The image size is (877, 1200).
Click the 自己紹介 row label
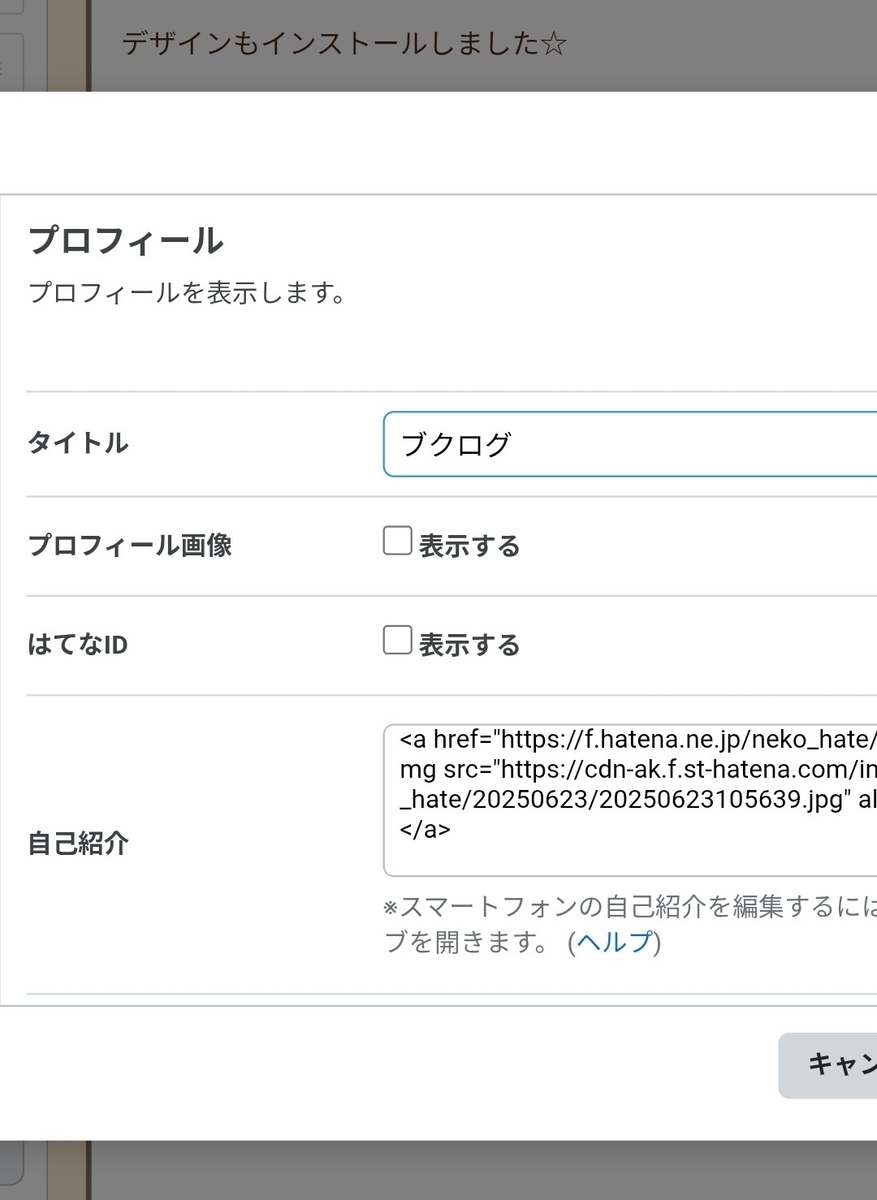[78, 843]
